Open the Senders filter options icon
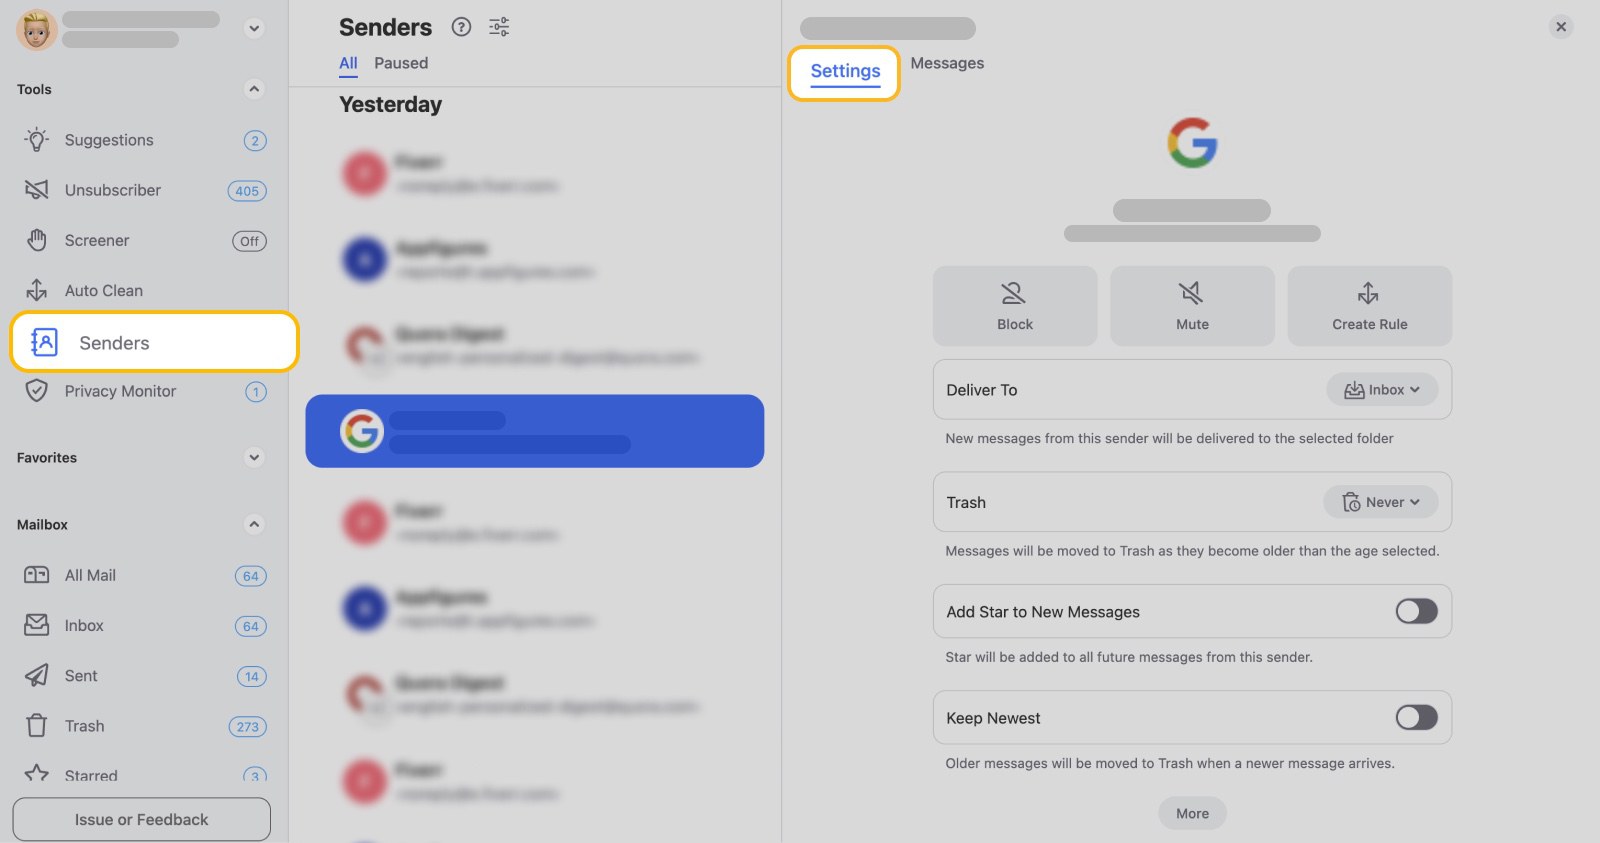 tap(498, 27)
